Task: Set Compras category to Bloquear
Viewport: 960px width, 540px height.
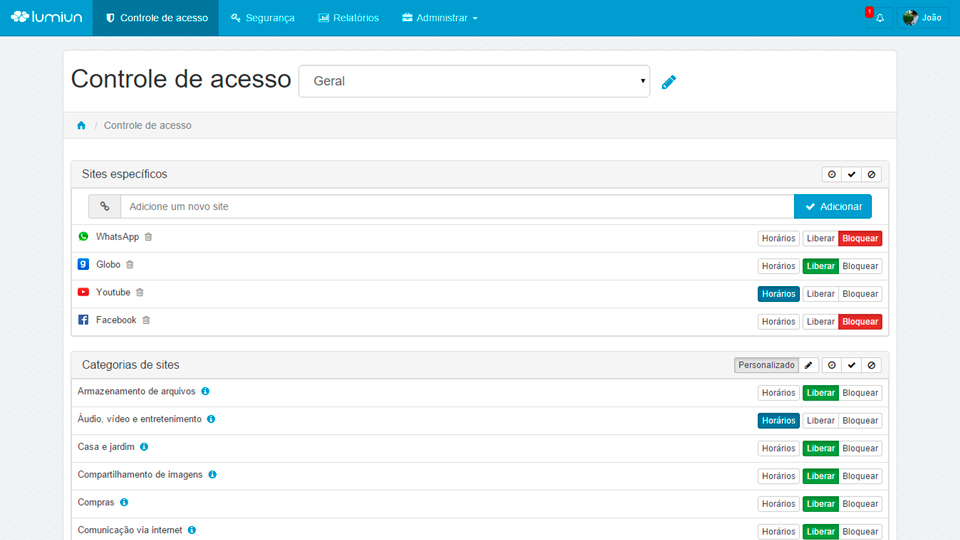Action: pyautogui.click(x=860, y=504)
